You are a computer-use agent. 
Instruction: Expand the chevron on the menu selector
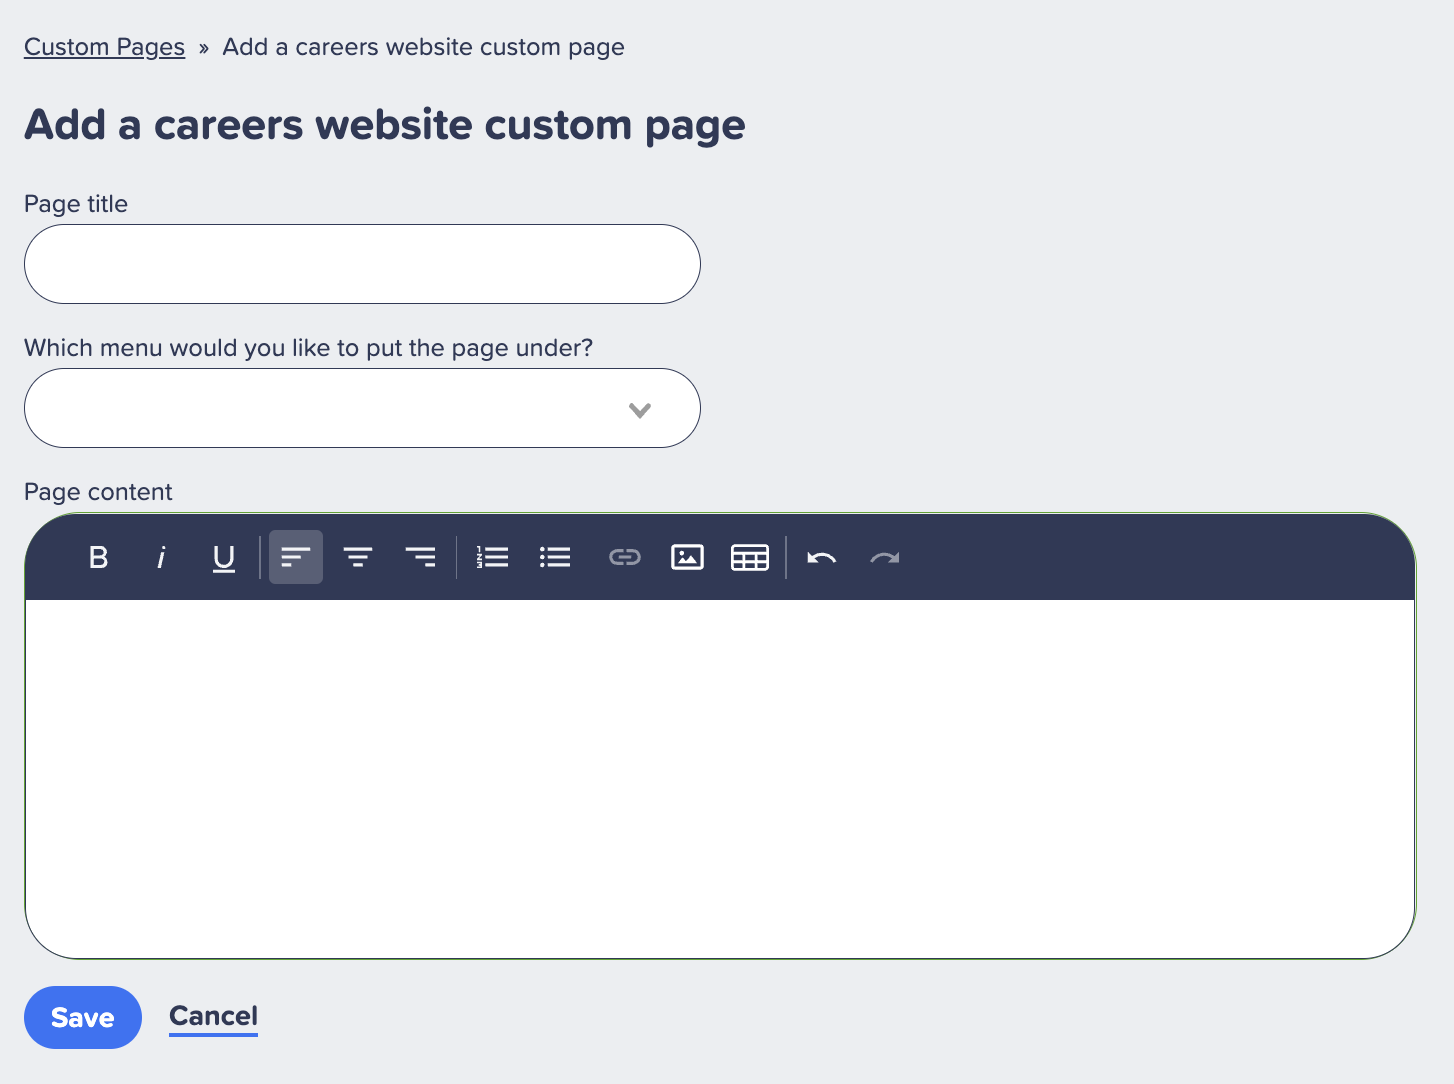click(x=640, y=408)
